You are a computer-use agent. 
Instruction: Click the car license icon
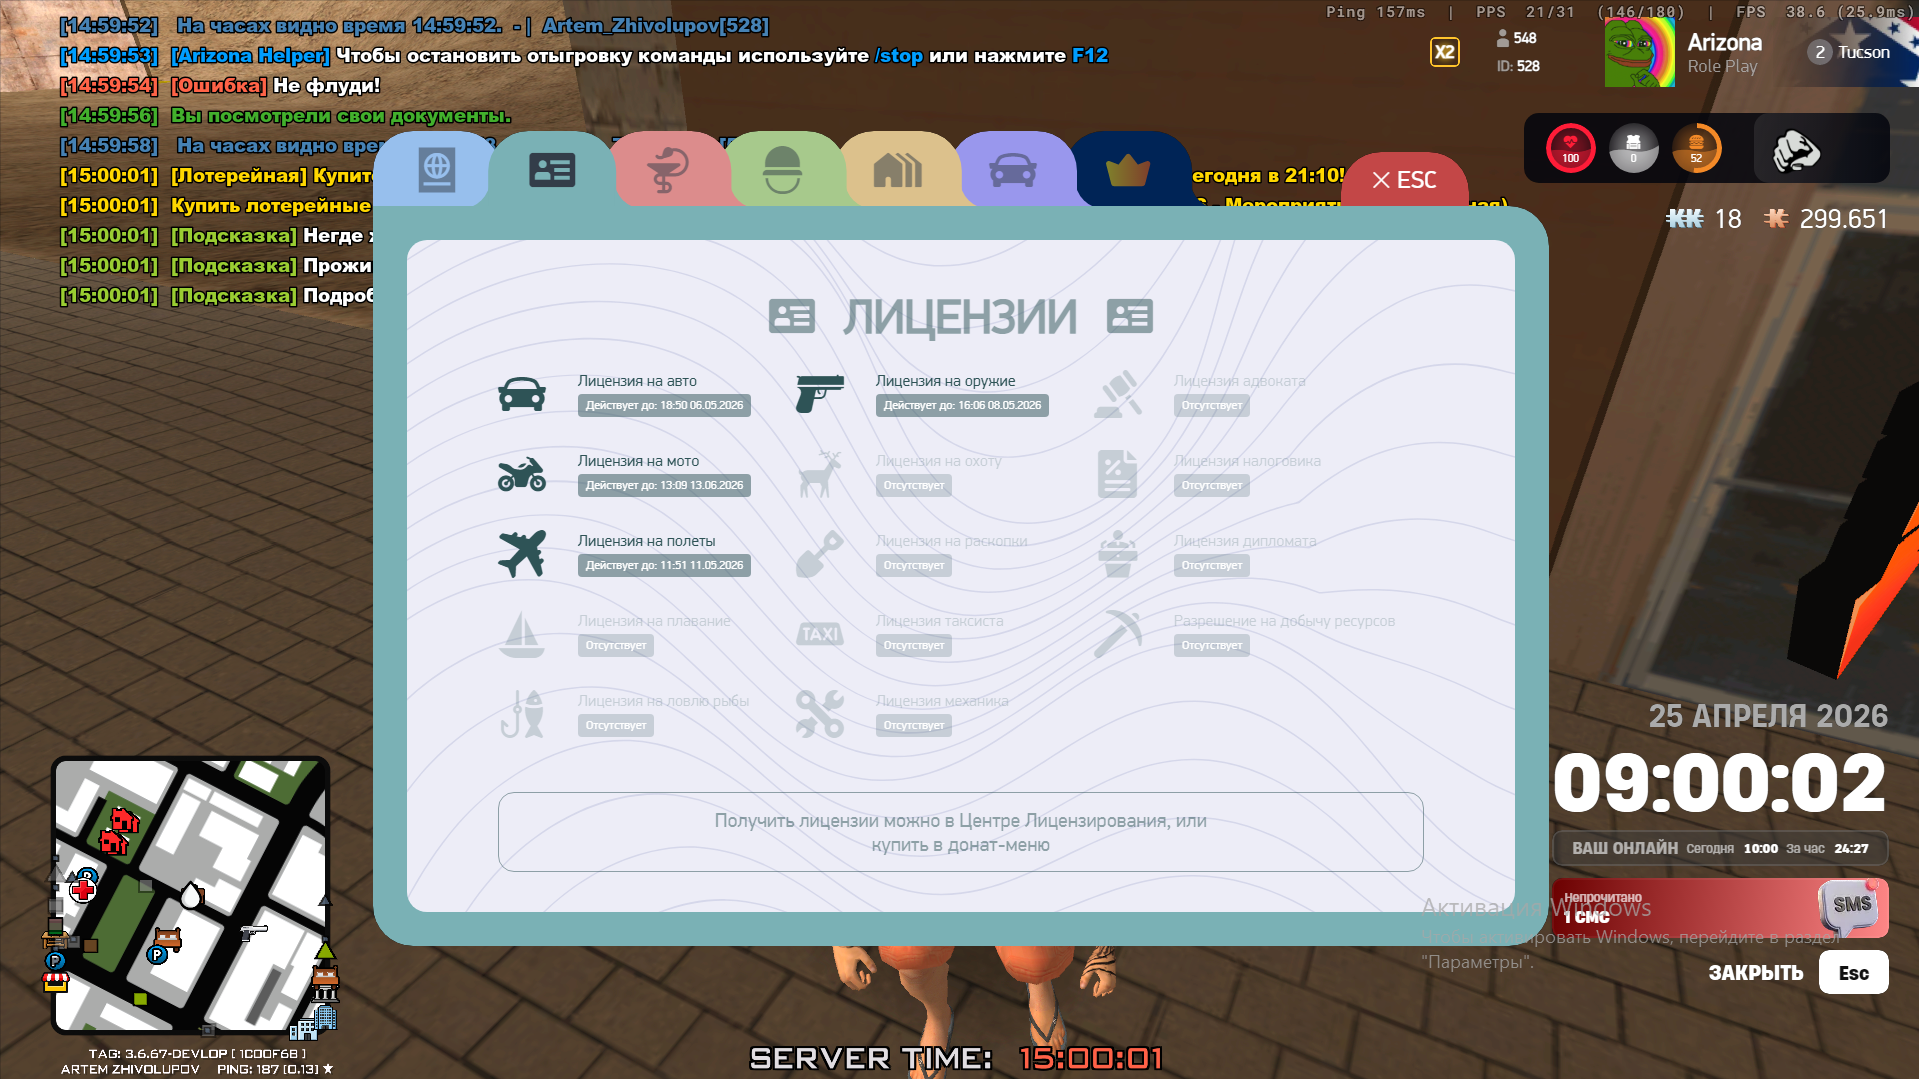point(522,395)
